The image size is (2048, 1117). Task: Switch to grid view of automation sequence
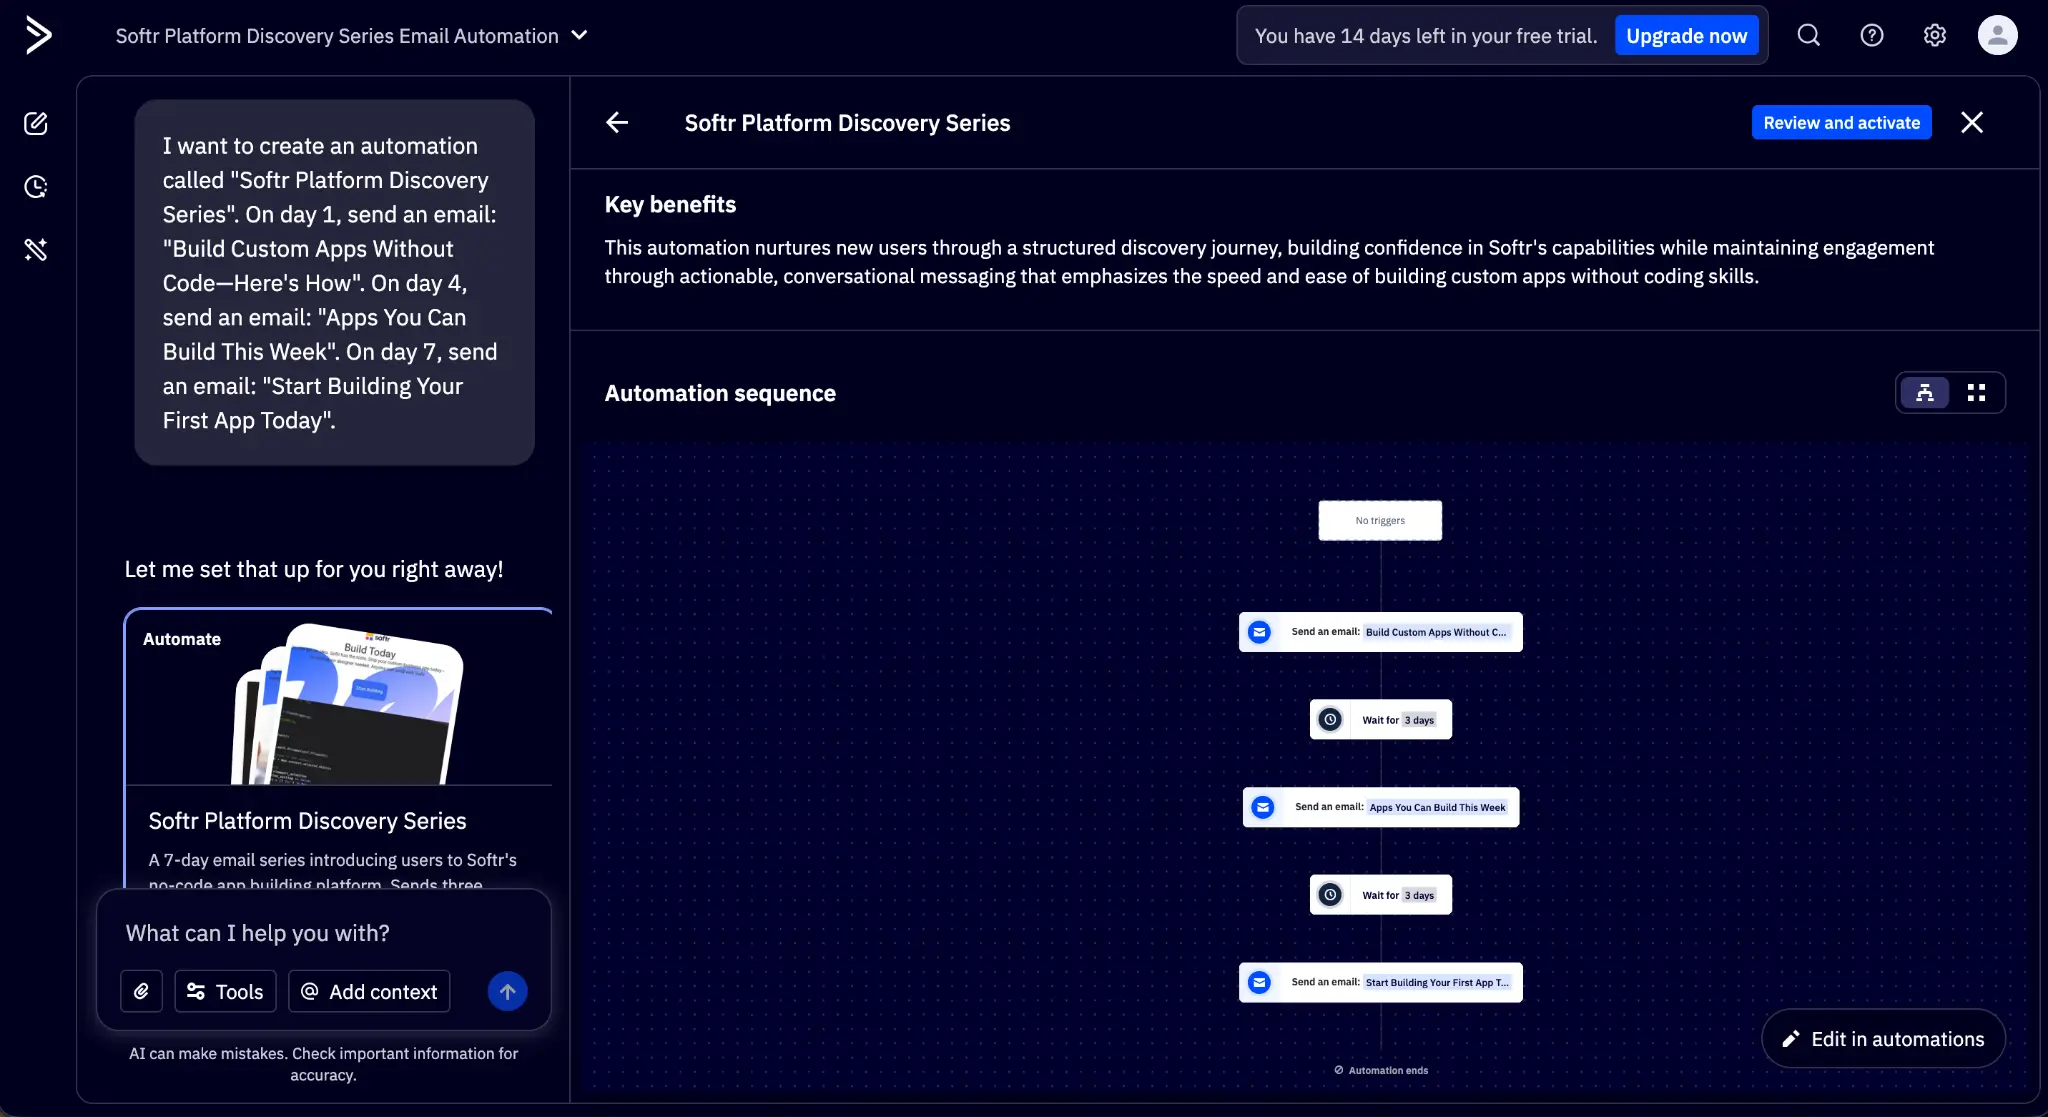(1976, 393)
